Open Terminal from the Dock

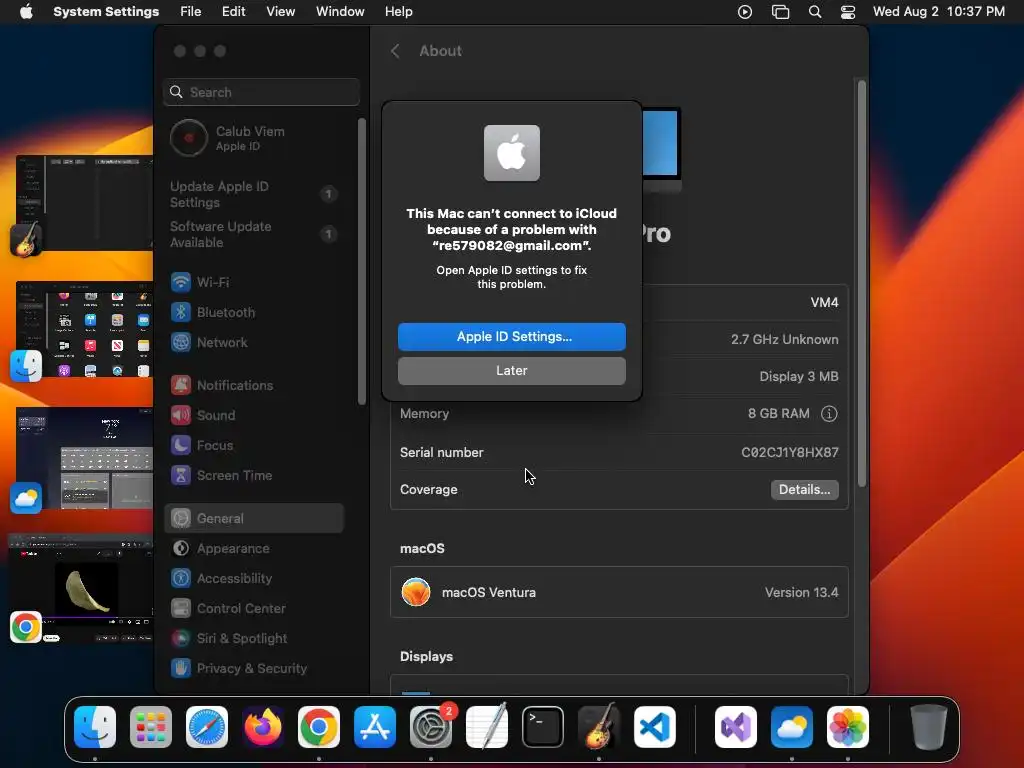543,727
